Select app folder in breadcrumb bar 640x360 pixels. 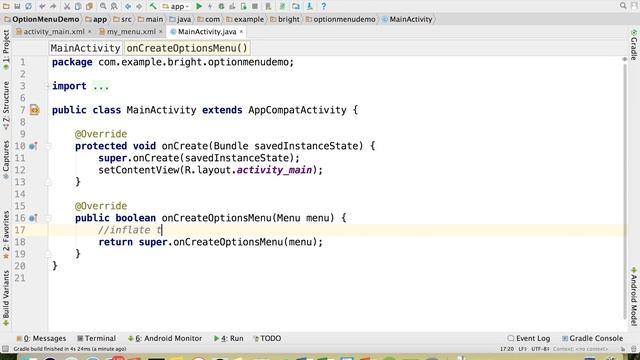click(x=96, y=19)
